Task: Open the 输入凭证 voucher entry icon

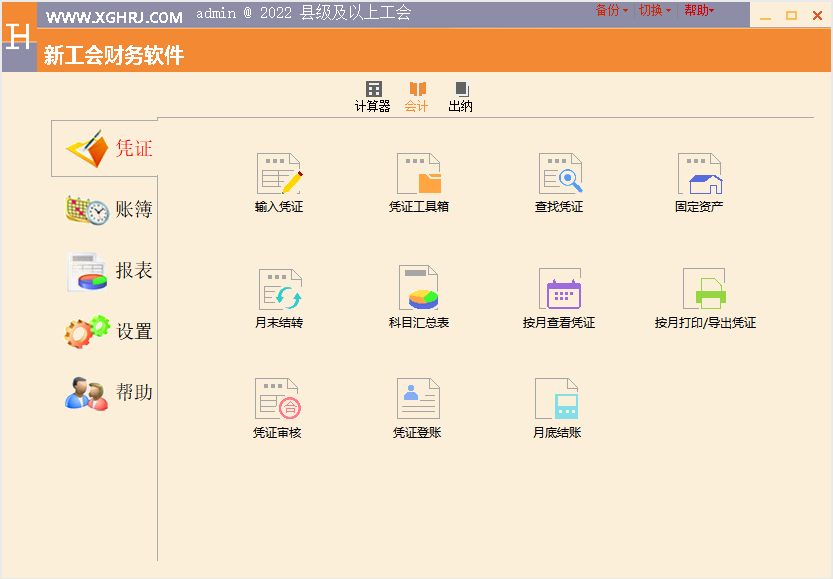Action: 279,176
